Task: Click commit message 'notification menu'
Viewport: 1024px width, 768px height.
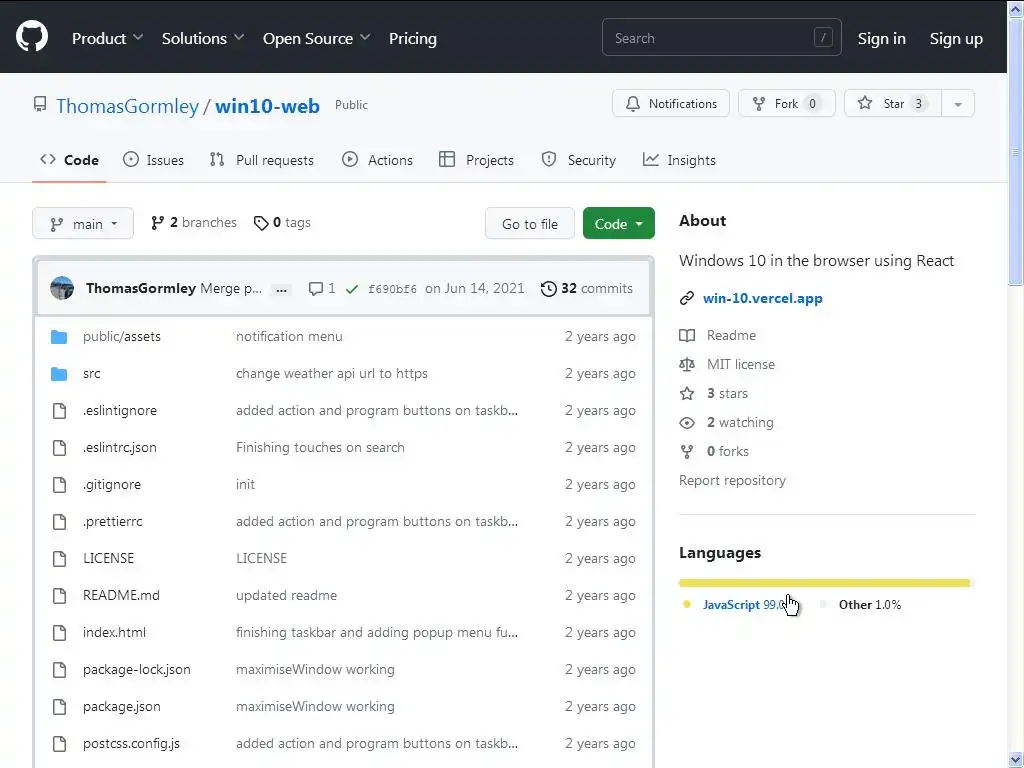Action: click(289, 336)
